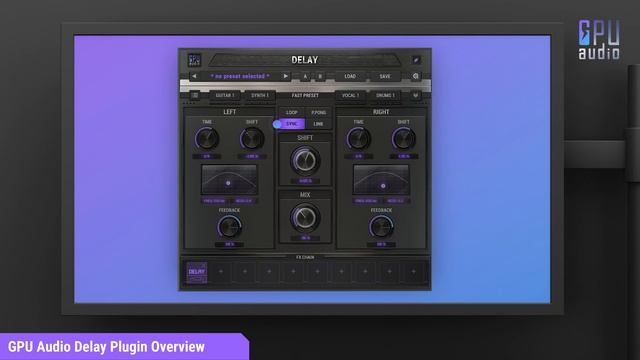This screenshot has width=640, height=360.
Task: Choose the GUITAR 1 fast preset
Action: [x=225, y=95]
